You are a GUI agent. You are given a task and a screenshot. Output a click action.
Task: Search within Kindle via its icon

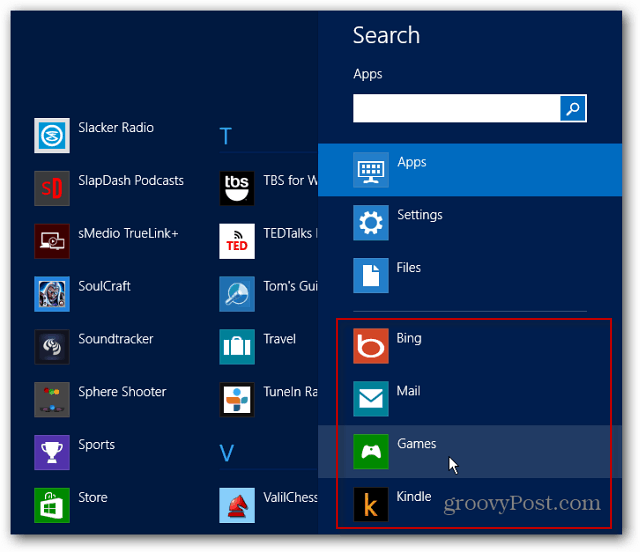371,504
